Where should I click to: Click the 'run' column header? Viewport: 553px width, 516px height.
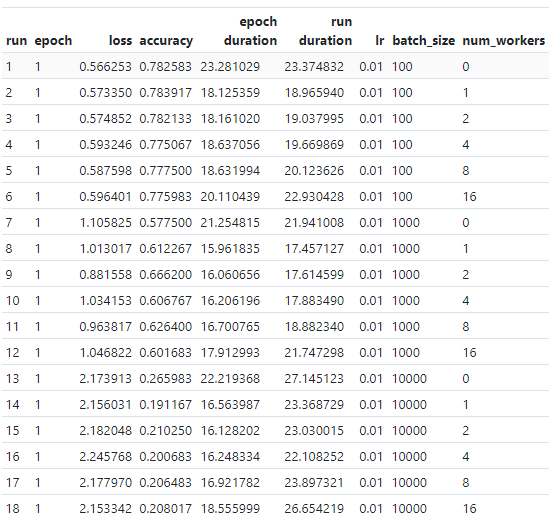pyautogui.click(x=16, y=41)
